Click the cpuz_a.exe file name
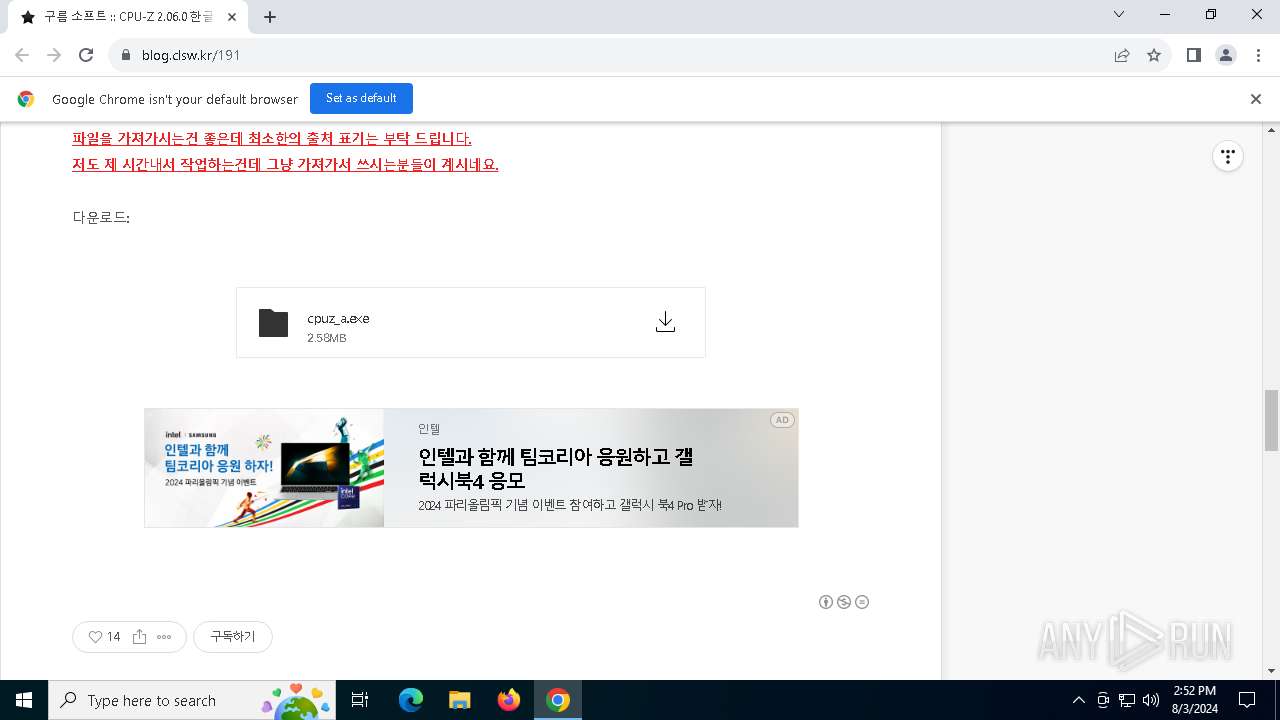This screenshot has height=720, width=1280. tap(338, 318)
